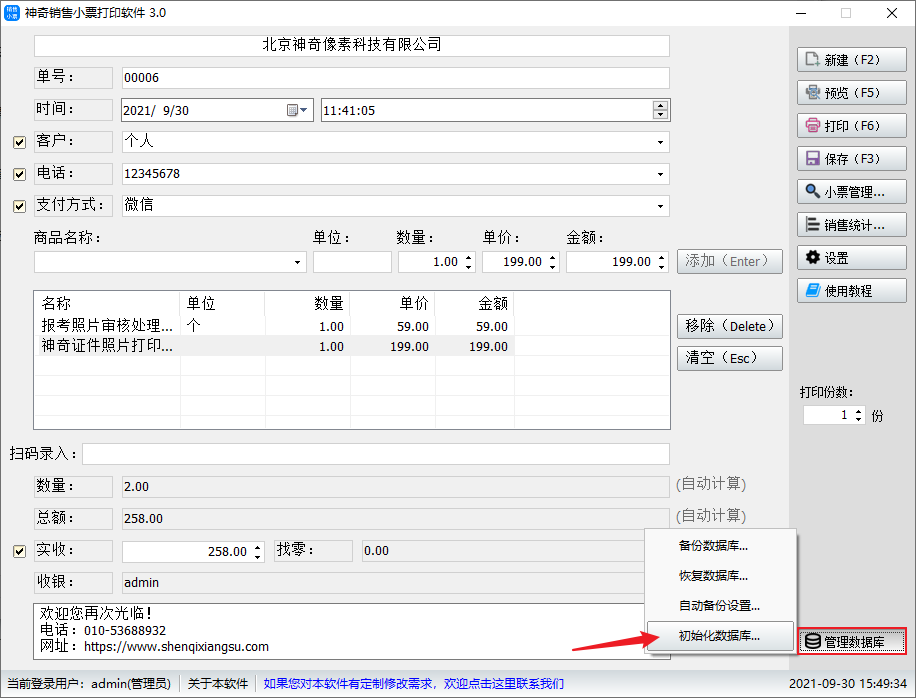Open 关于本软件 in status bar

(218, 683)
